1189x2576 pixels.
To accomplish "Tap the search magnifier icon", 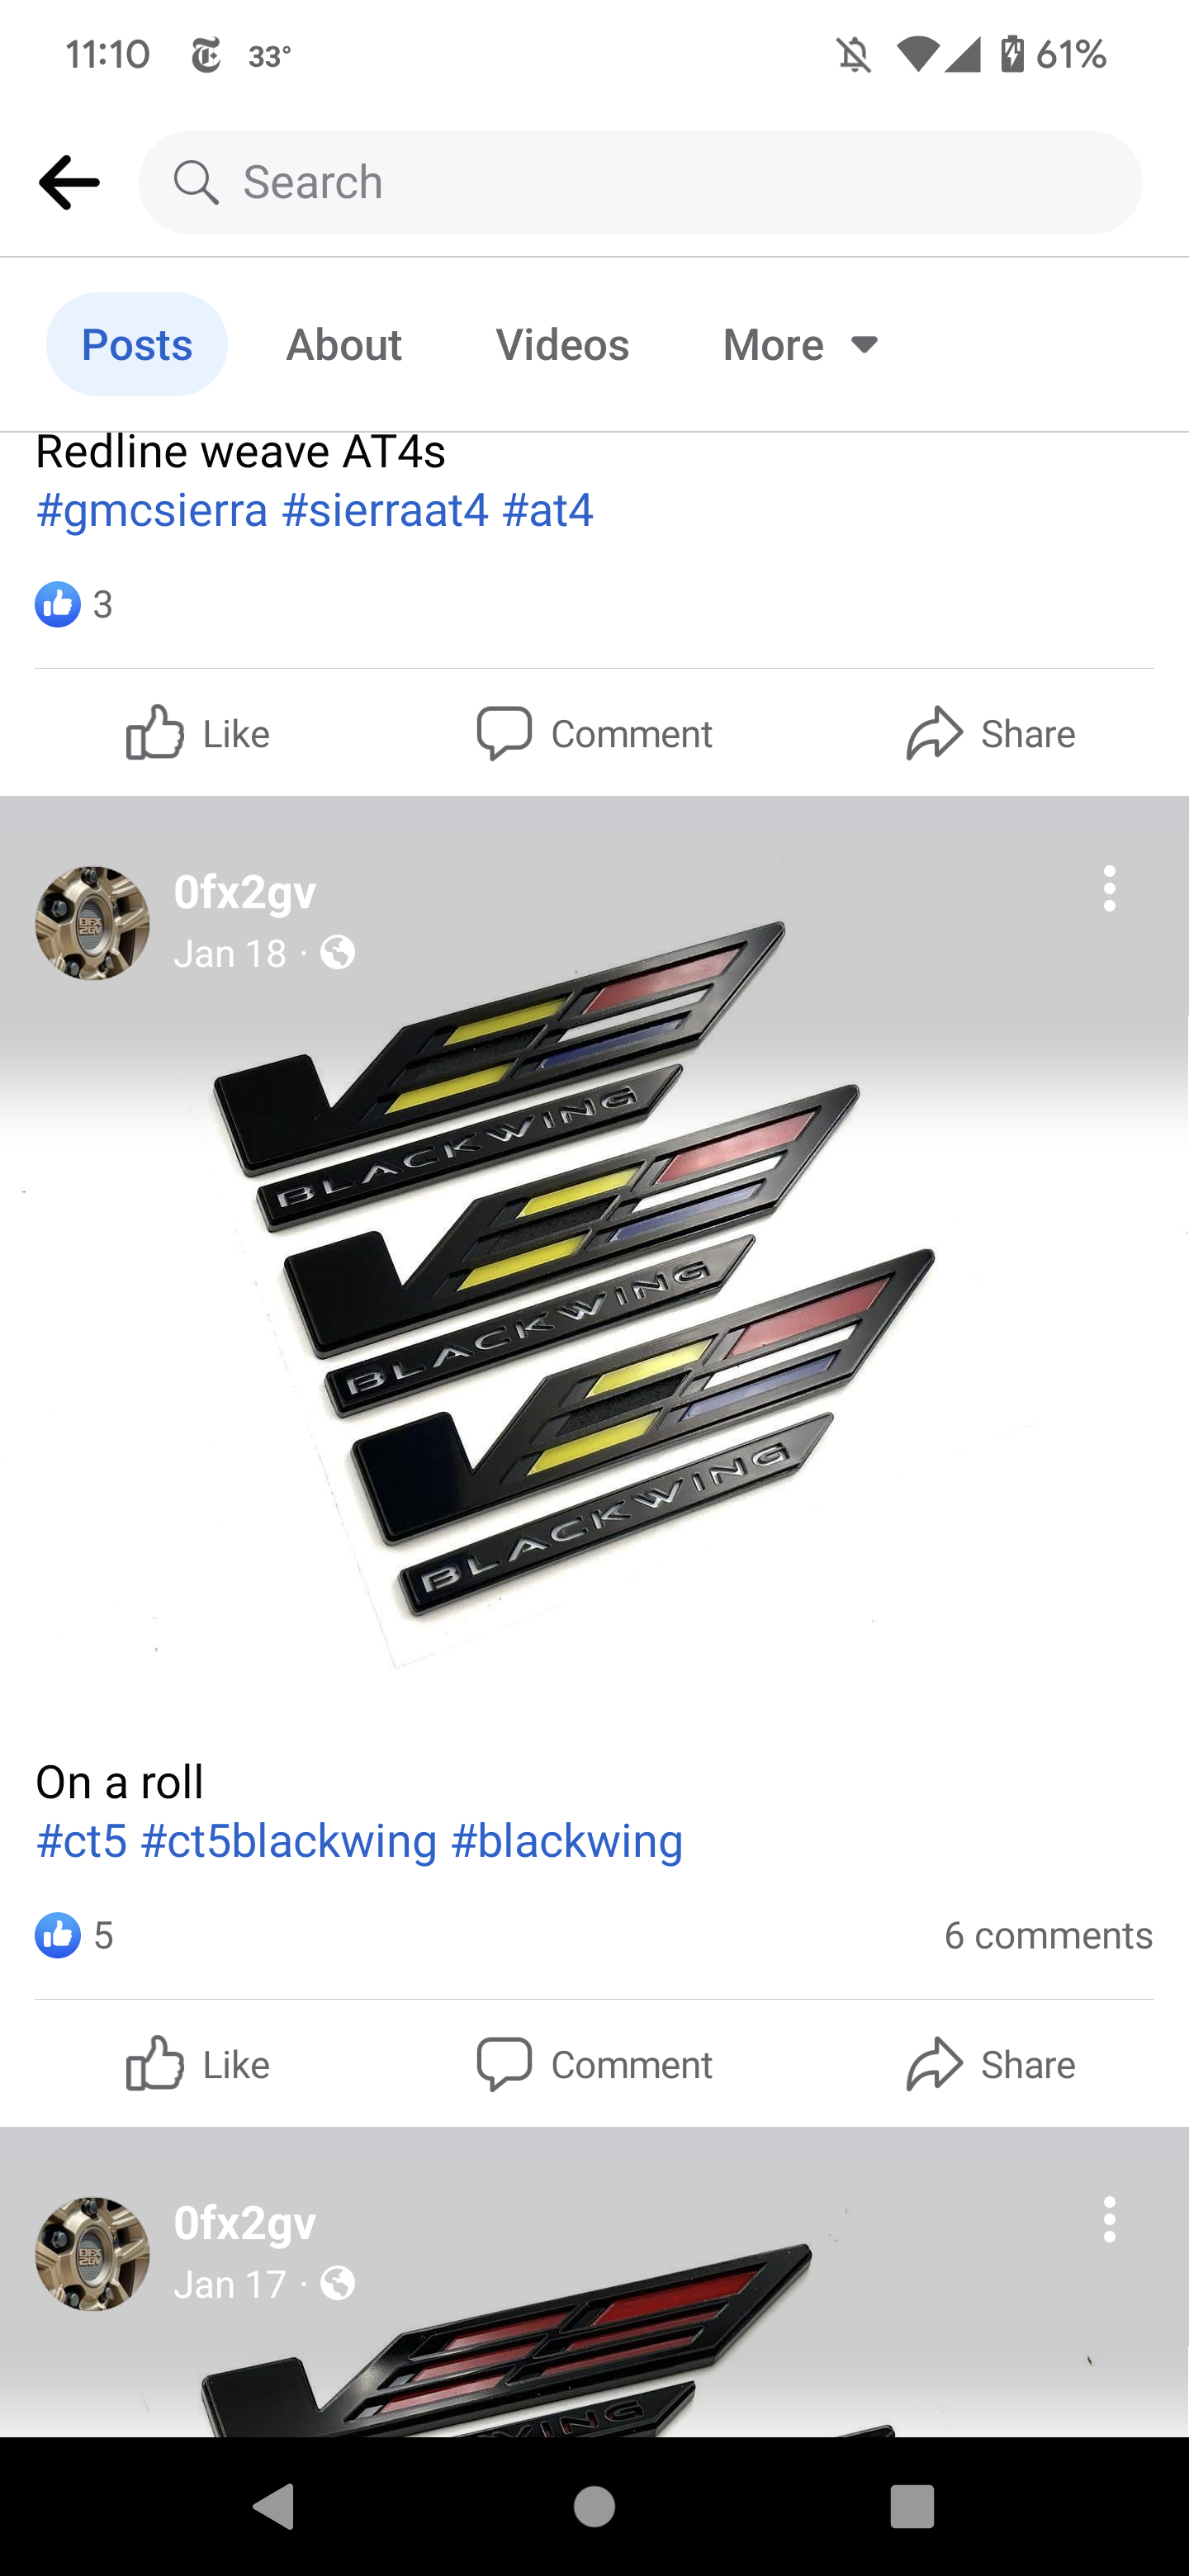I will [x=195, y=182].
